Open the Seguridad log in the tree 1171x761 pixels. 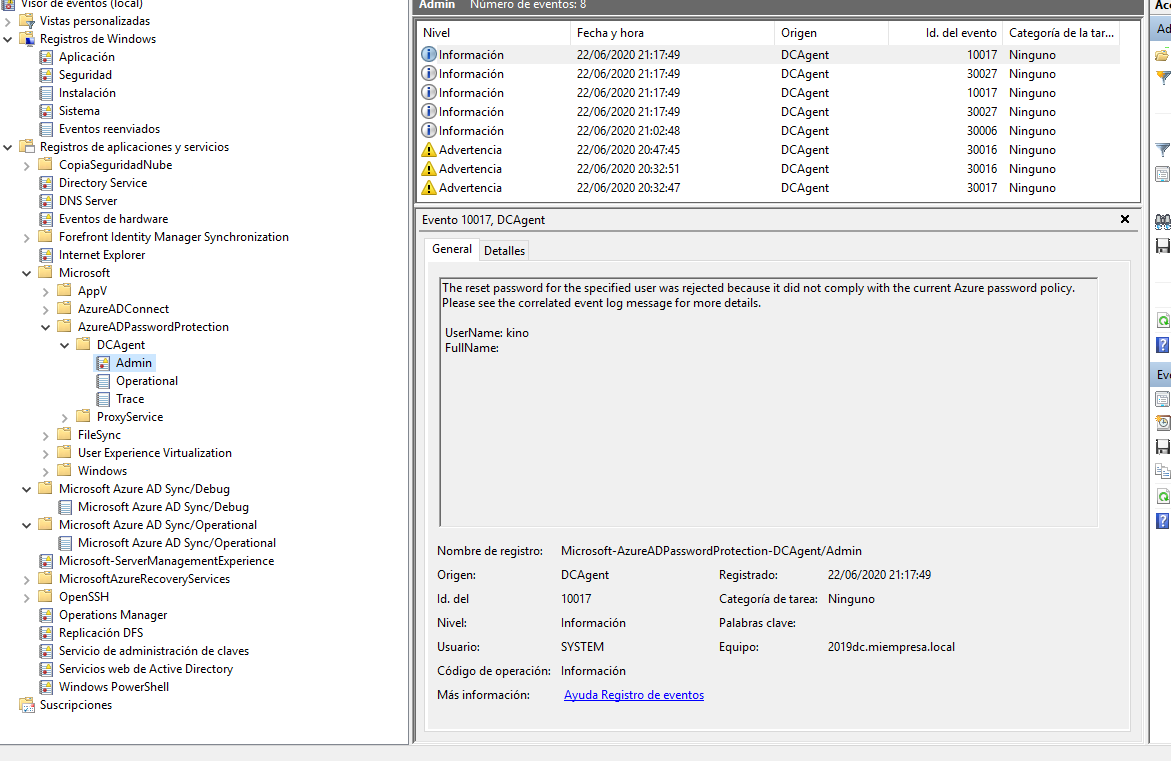pyautogui.click(x=85, y=75)
